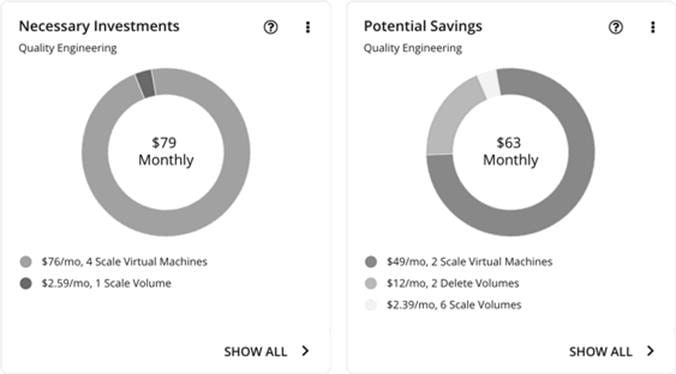Open the Potential Savings kebab menu
This screenshot has height=374, width=676.
(x=653, y=27)
